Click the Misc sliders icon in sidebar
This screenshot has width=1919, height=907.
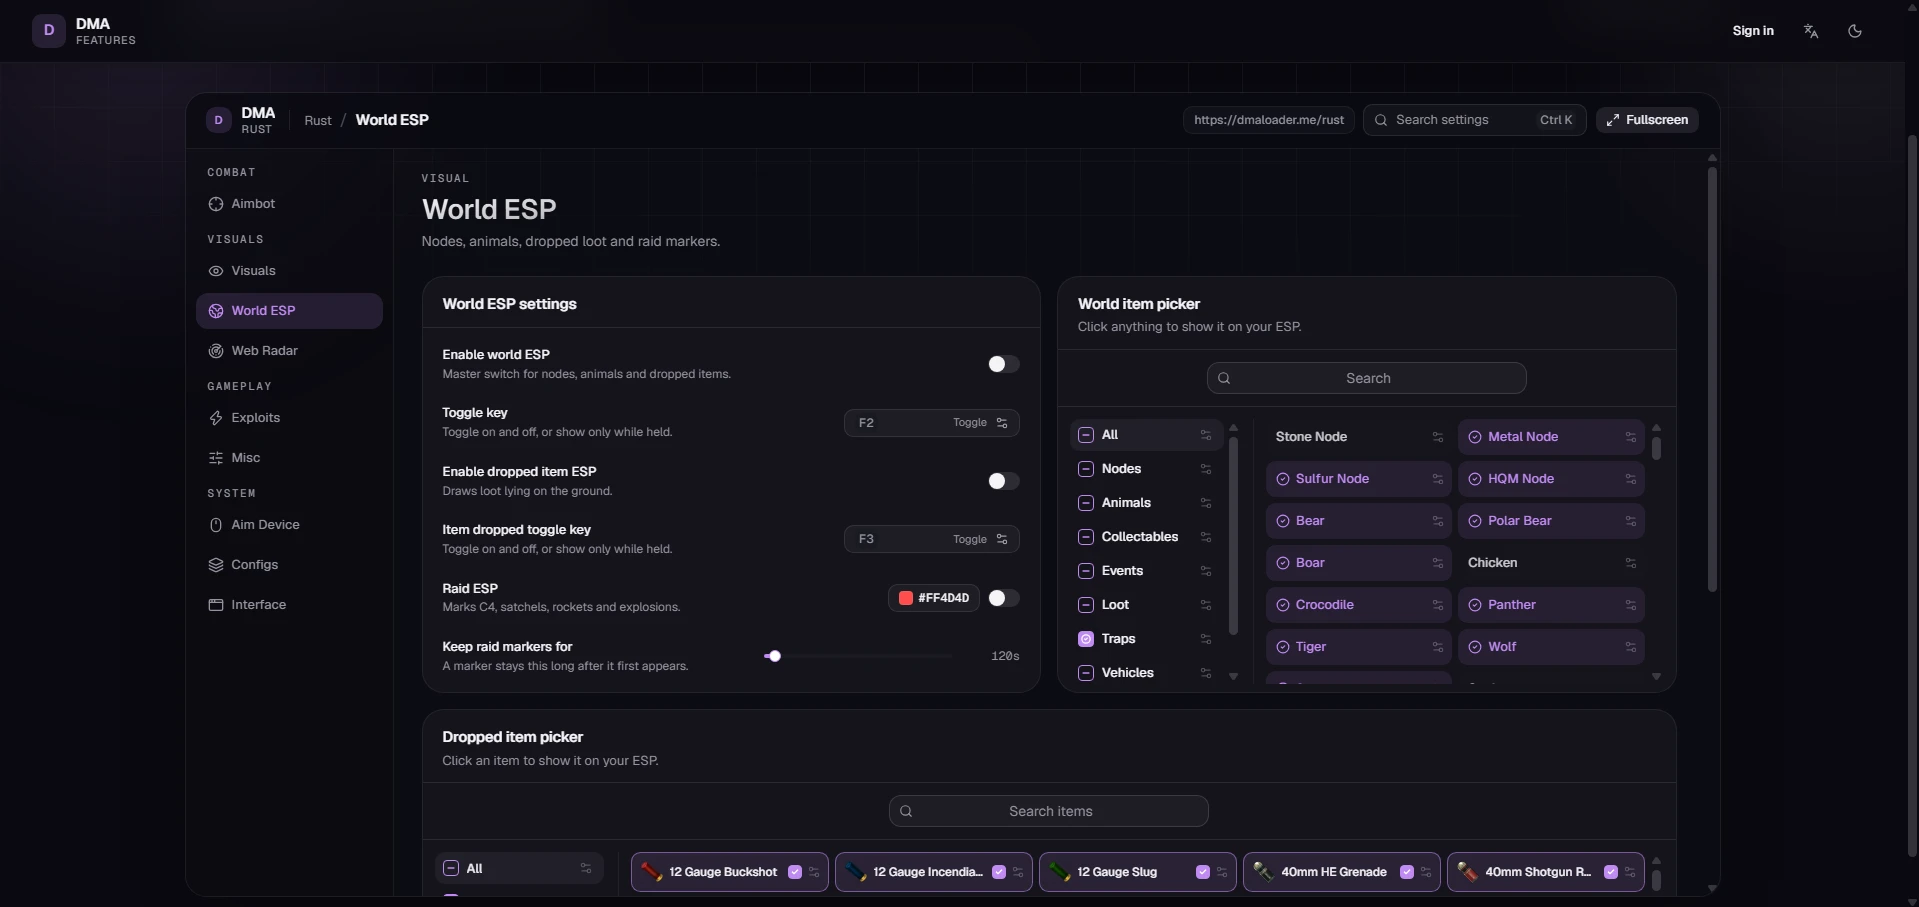click(x=216, y=458)
